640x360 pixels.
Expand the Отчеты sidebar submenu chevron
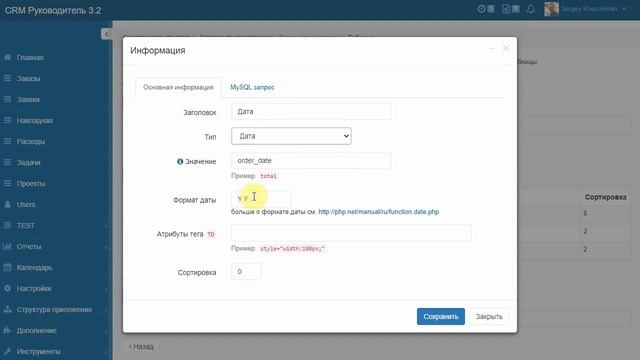[106, 247]
